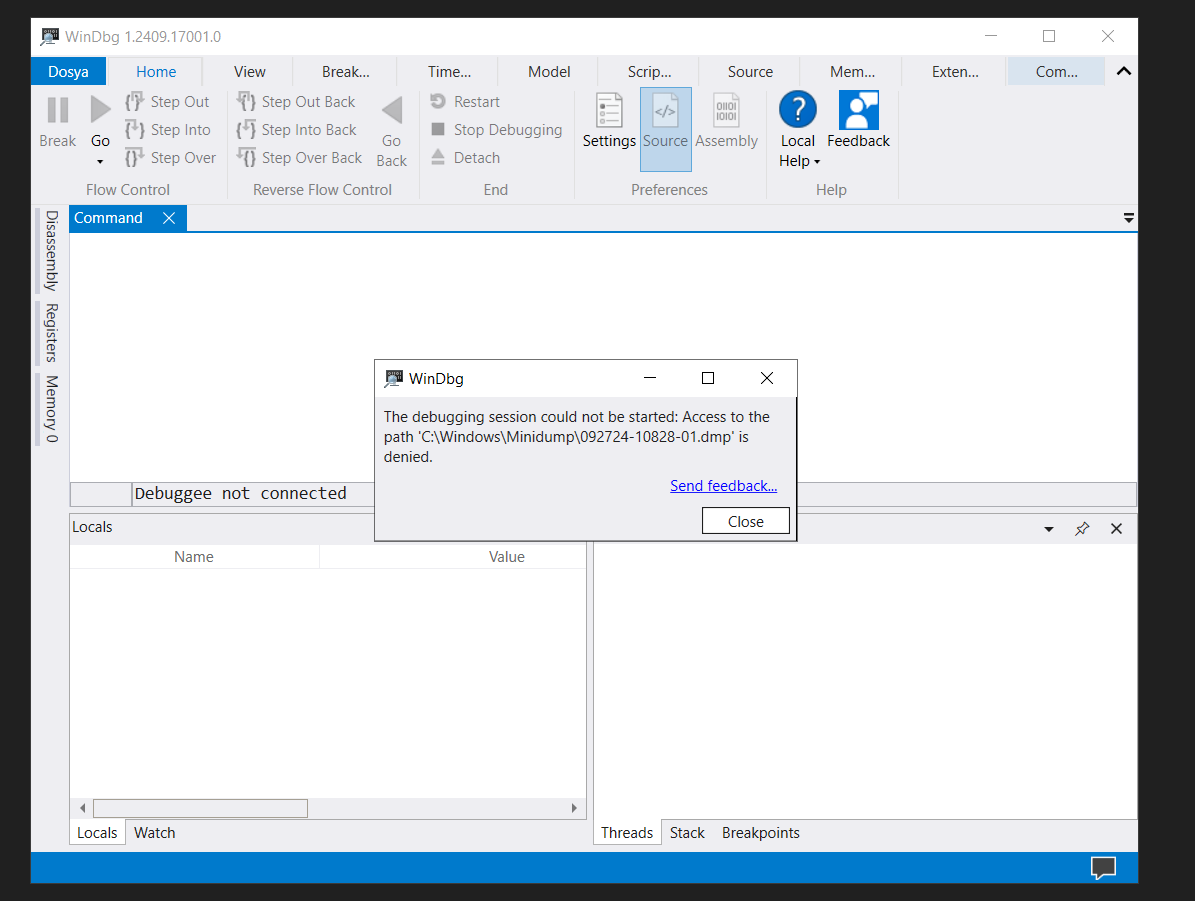Close the Threads pane with X

tap(1117, 528)
